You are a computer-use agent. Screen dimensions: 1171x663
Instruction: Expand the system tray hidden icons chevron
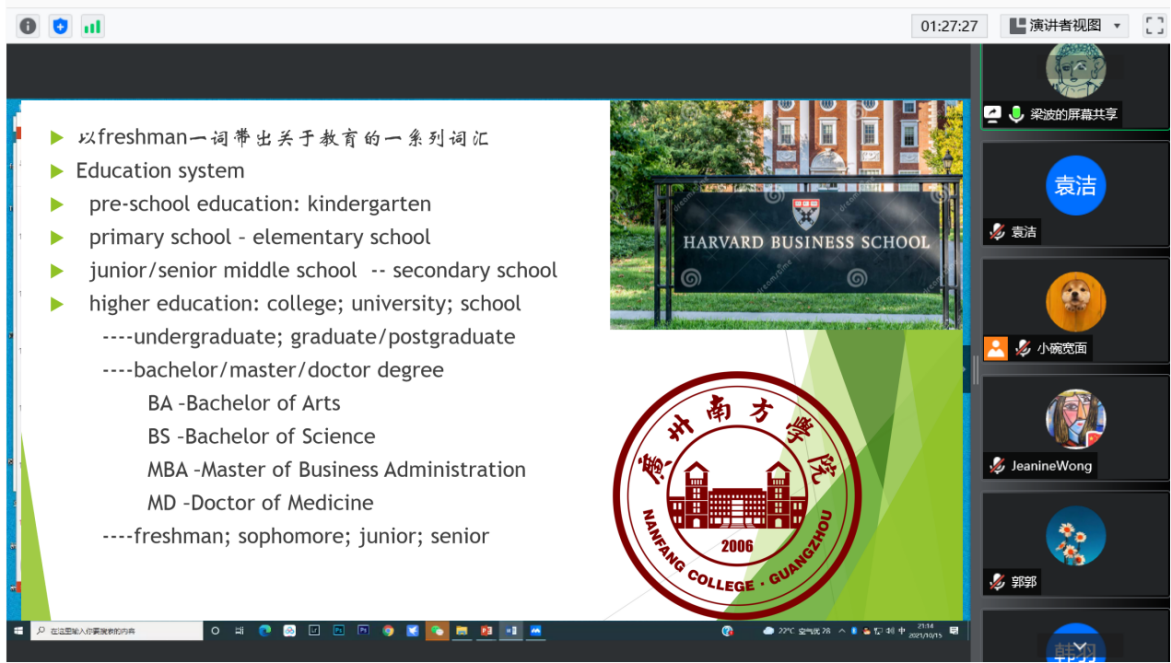841,631
